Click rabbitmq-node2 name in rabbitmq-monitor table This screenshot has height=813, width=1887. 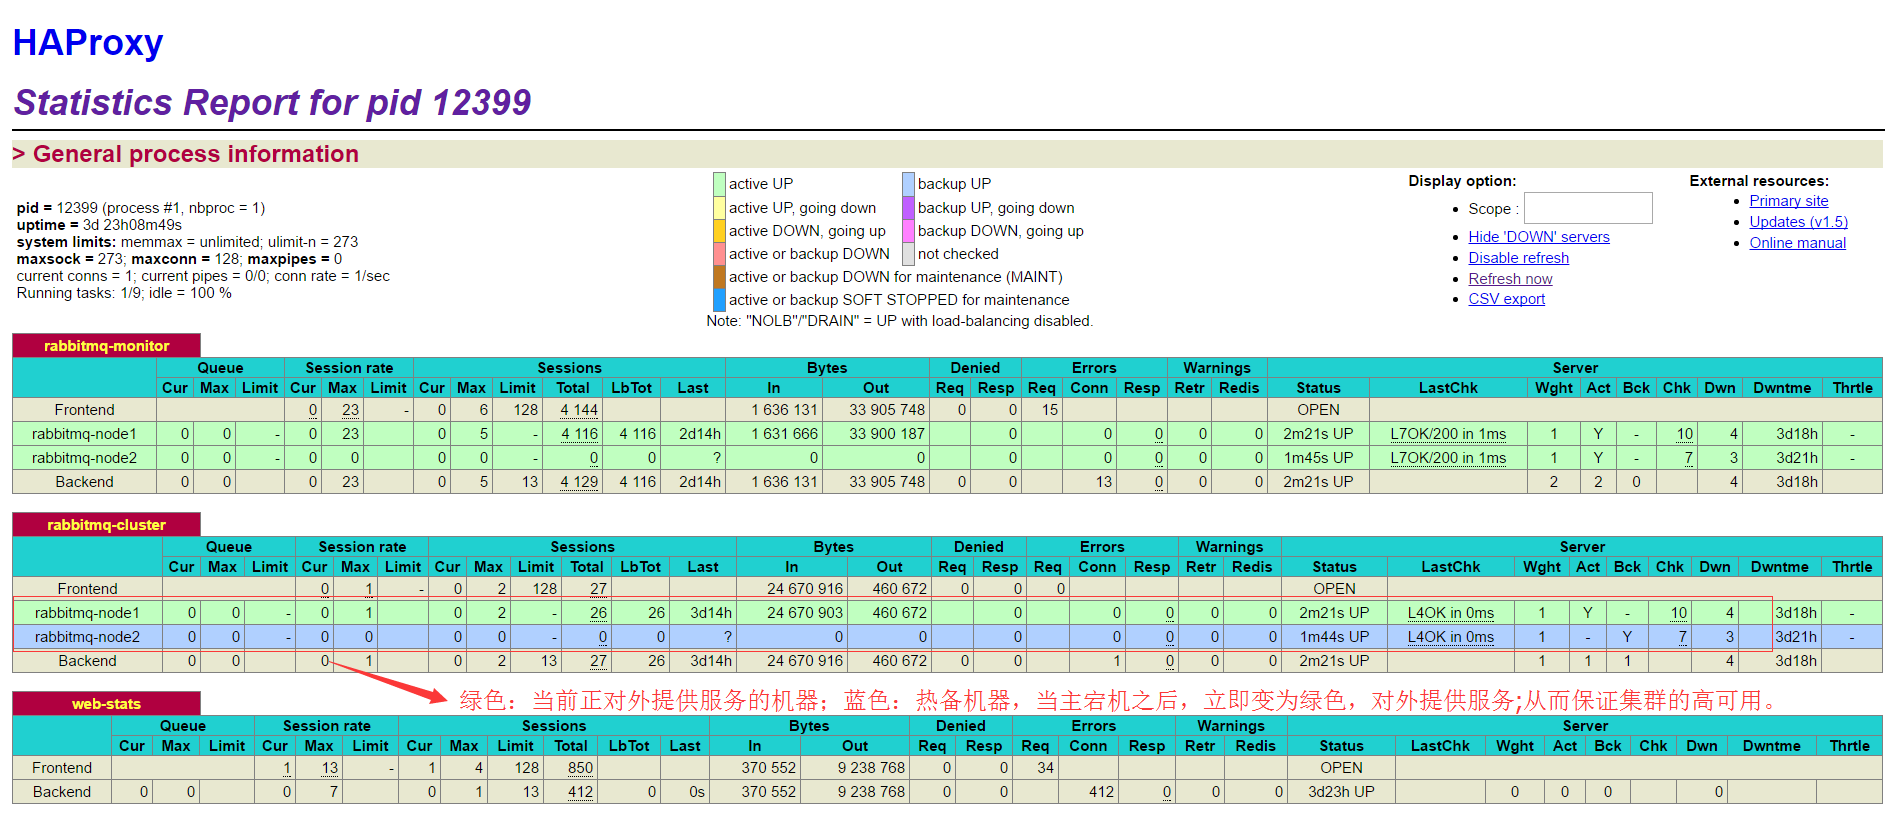coord(84,458)
